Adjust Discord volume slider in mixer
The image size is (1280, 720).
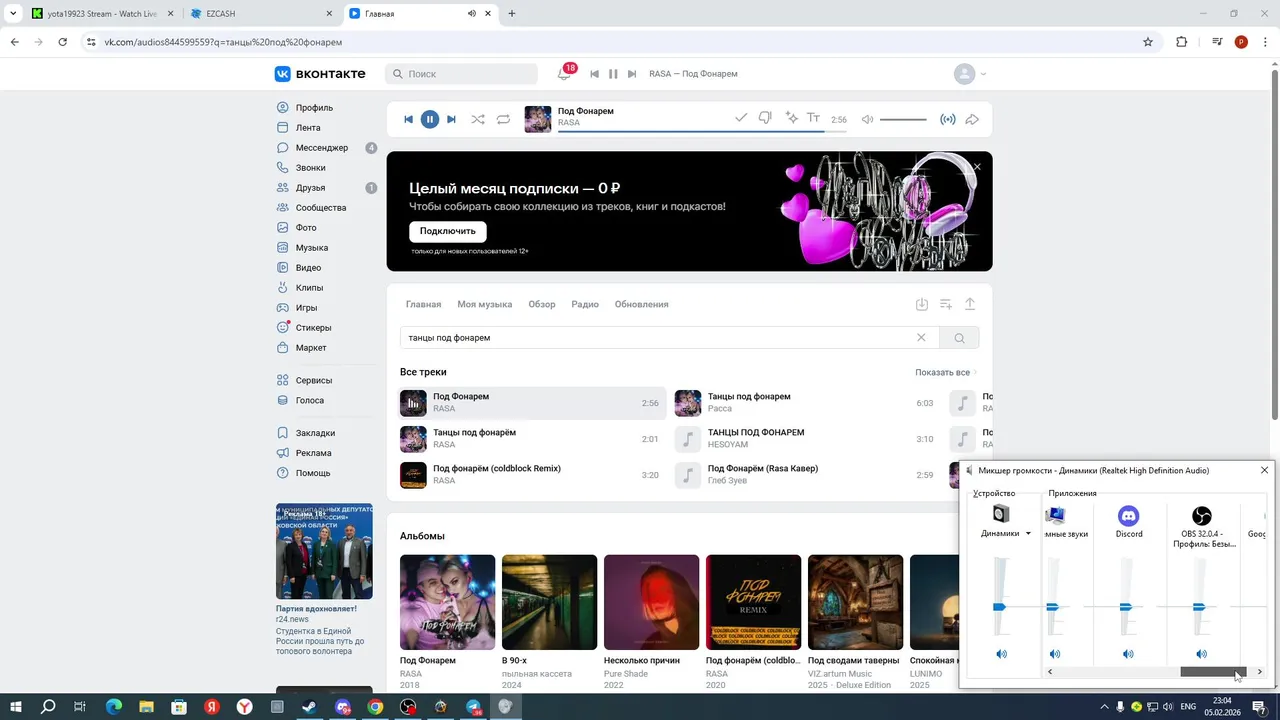point(1126,606)
